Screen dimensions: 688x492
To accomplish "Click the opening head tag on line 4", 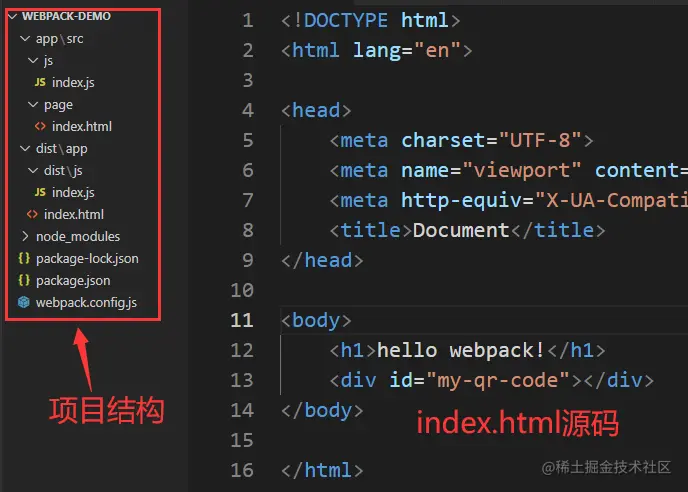I will (x=316, y=110).
